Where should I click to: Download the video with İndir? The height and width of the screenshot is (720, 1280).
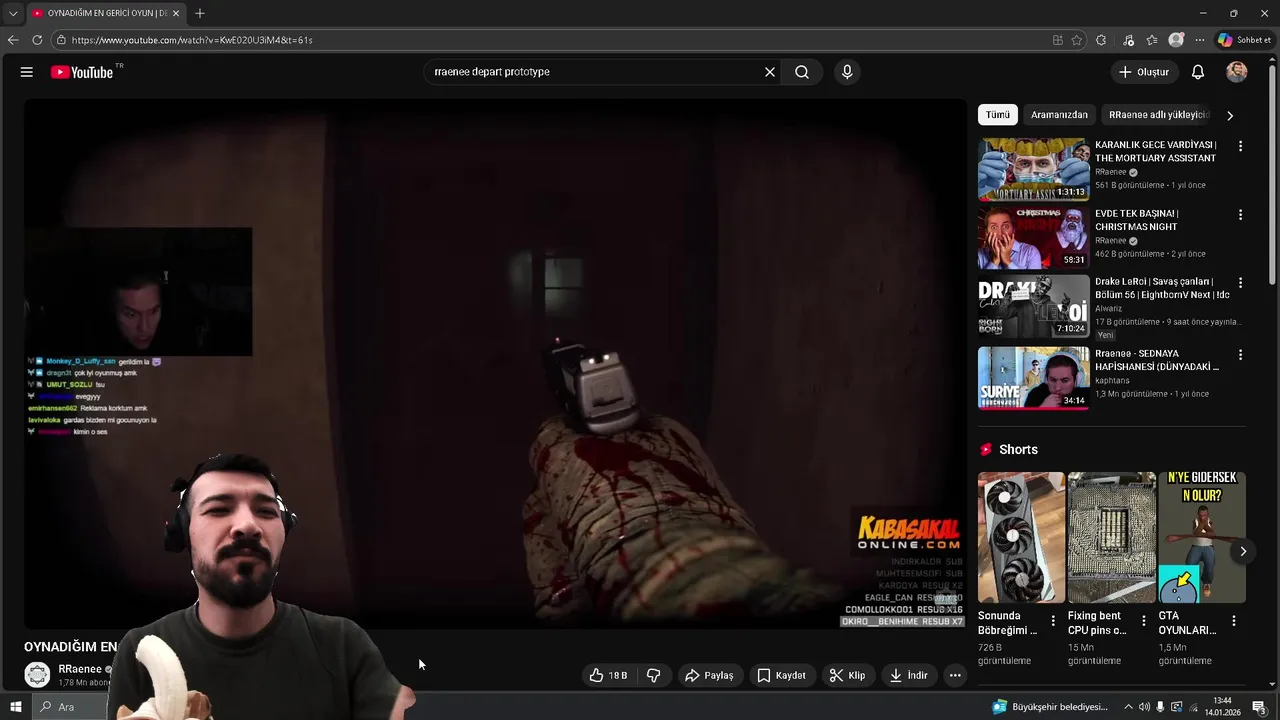(909, 675)
